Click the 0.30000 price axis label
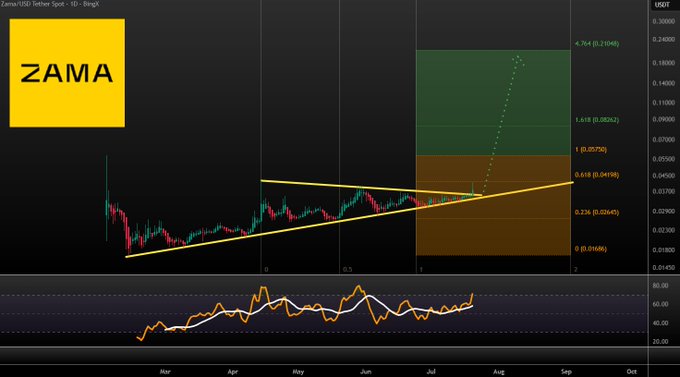 click(x=664, y=21)
